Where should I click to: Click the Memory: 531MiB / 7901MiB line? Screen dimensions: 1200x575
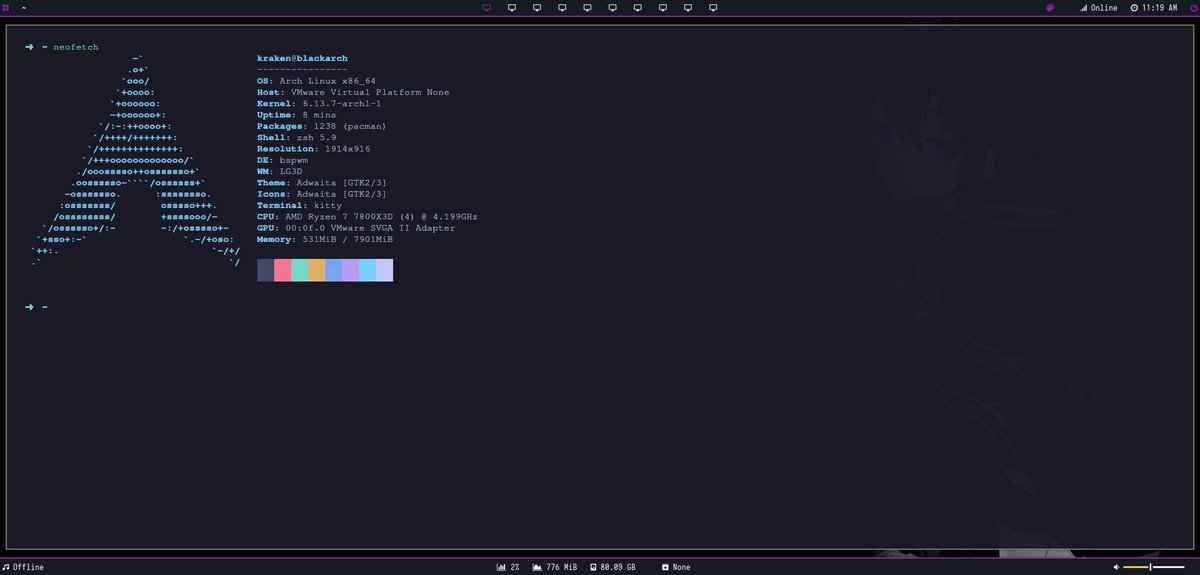pos(325,239)
